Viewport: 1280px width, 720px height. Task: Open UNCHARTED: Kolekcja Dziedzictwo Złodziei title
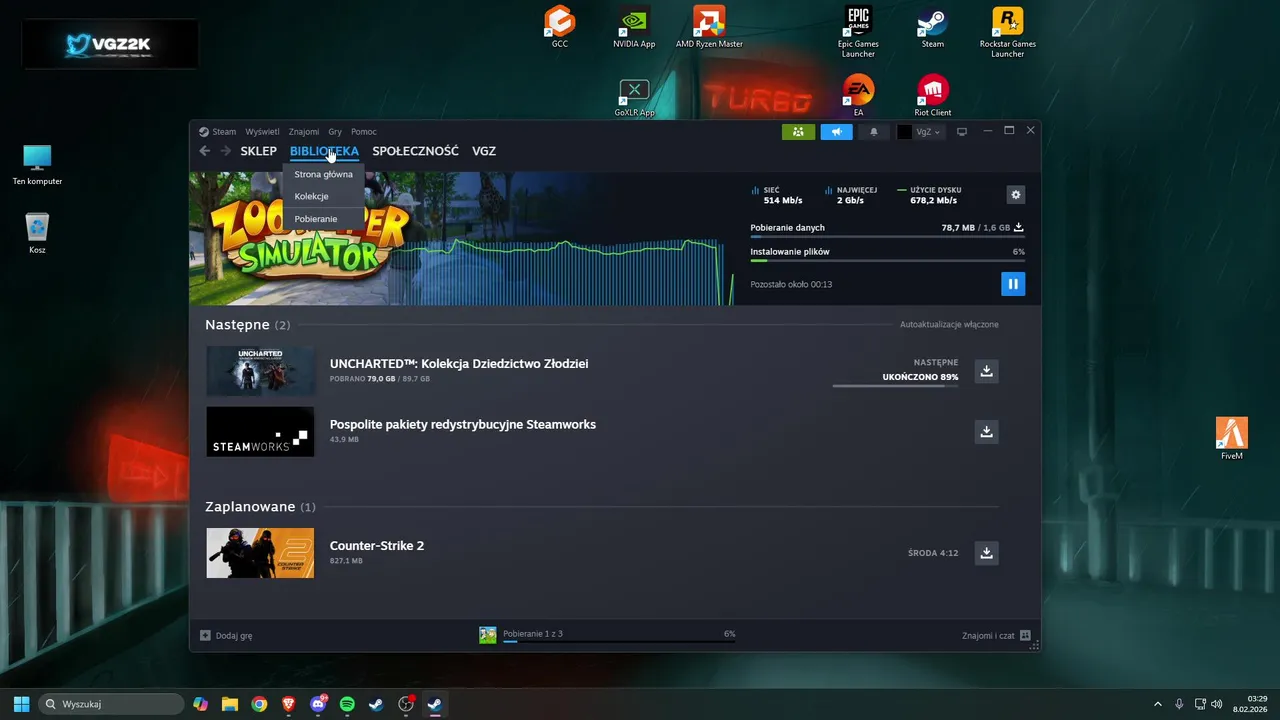[x=459, y=364]
